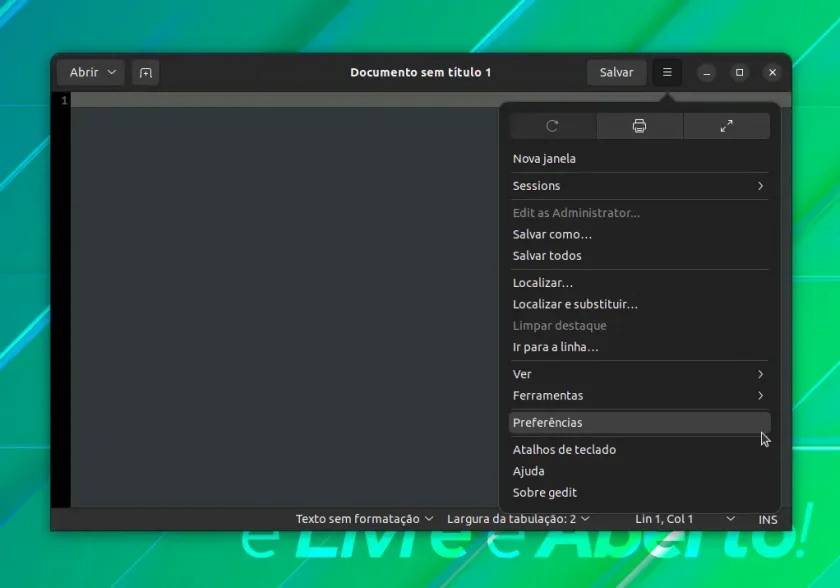
Task: Click the printer icon in the menu
Action: (x=640, y=126)
